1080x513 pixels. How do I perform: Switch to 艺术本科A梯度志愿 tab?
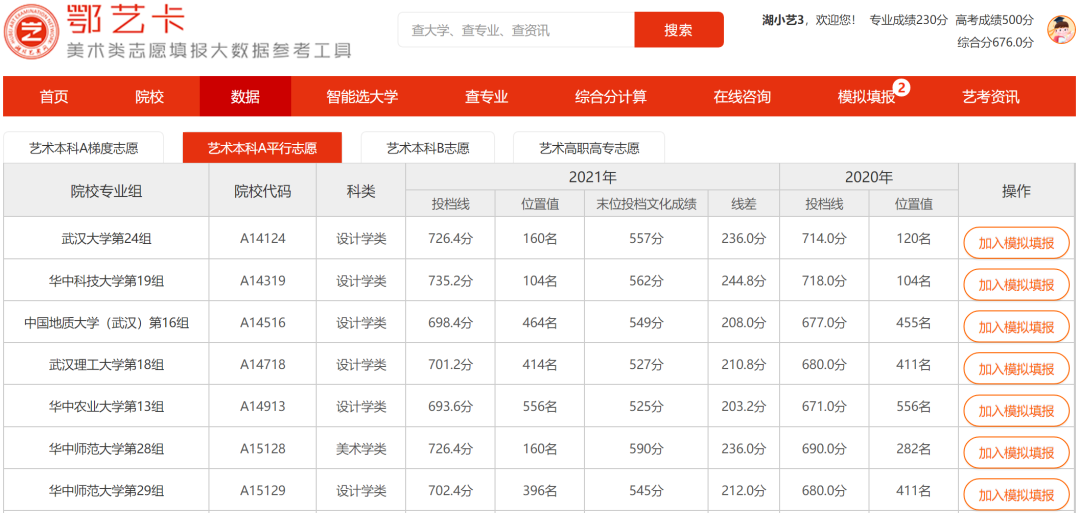pyautogui.click(x=83, y=147)
